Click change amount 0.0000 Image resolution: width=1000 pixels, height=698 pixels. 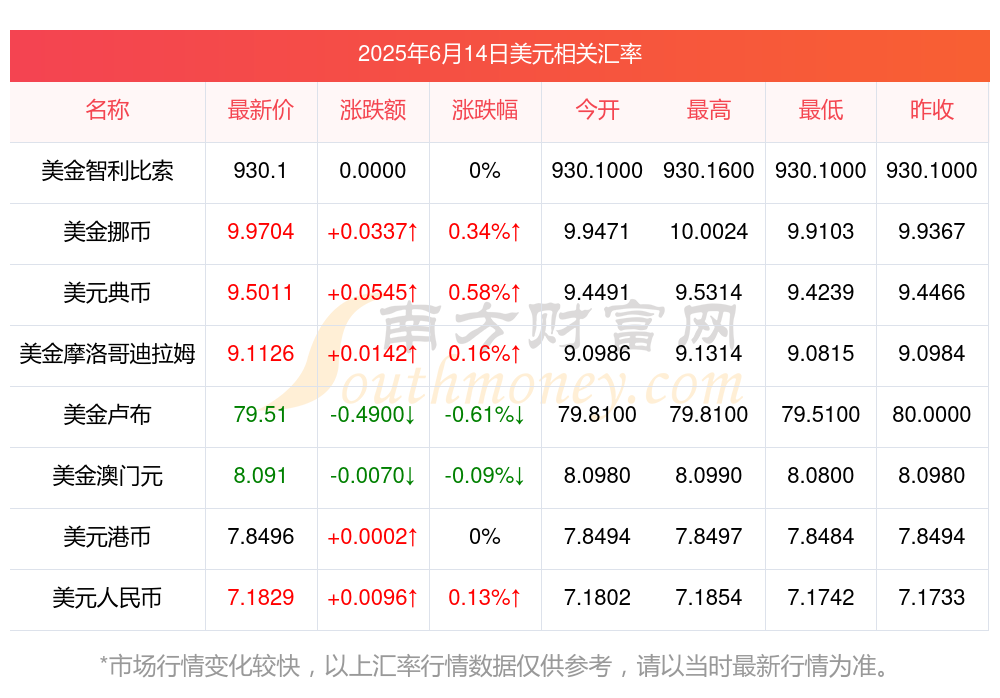point(372,171)
